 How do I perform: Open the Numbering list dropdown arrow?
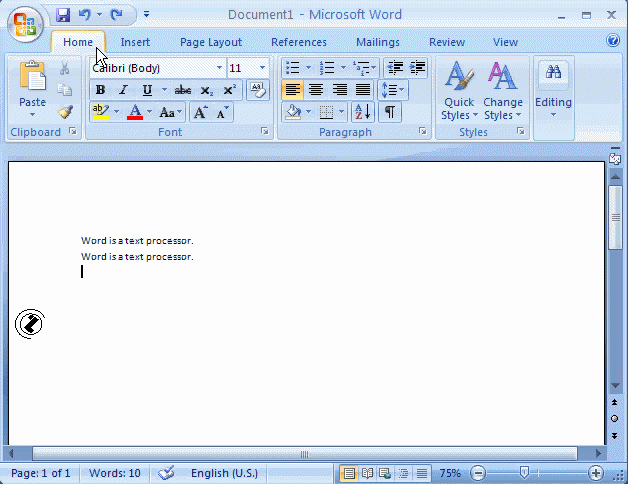(343, 68)
